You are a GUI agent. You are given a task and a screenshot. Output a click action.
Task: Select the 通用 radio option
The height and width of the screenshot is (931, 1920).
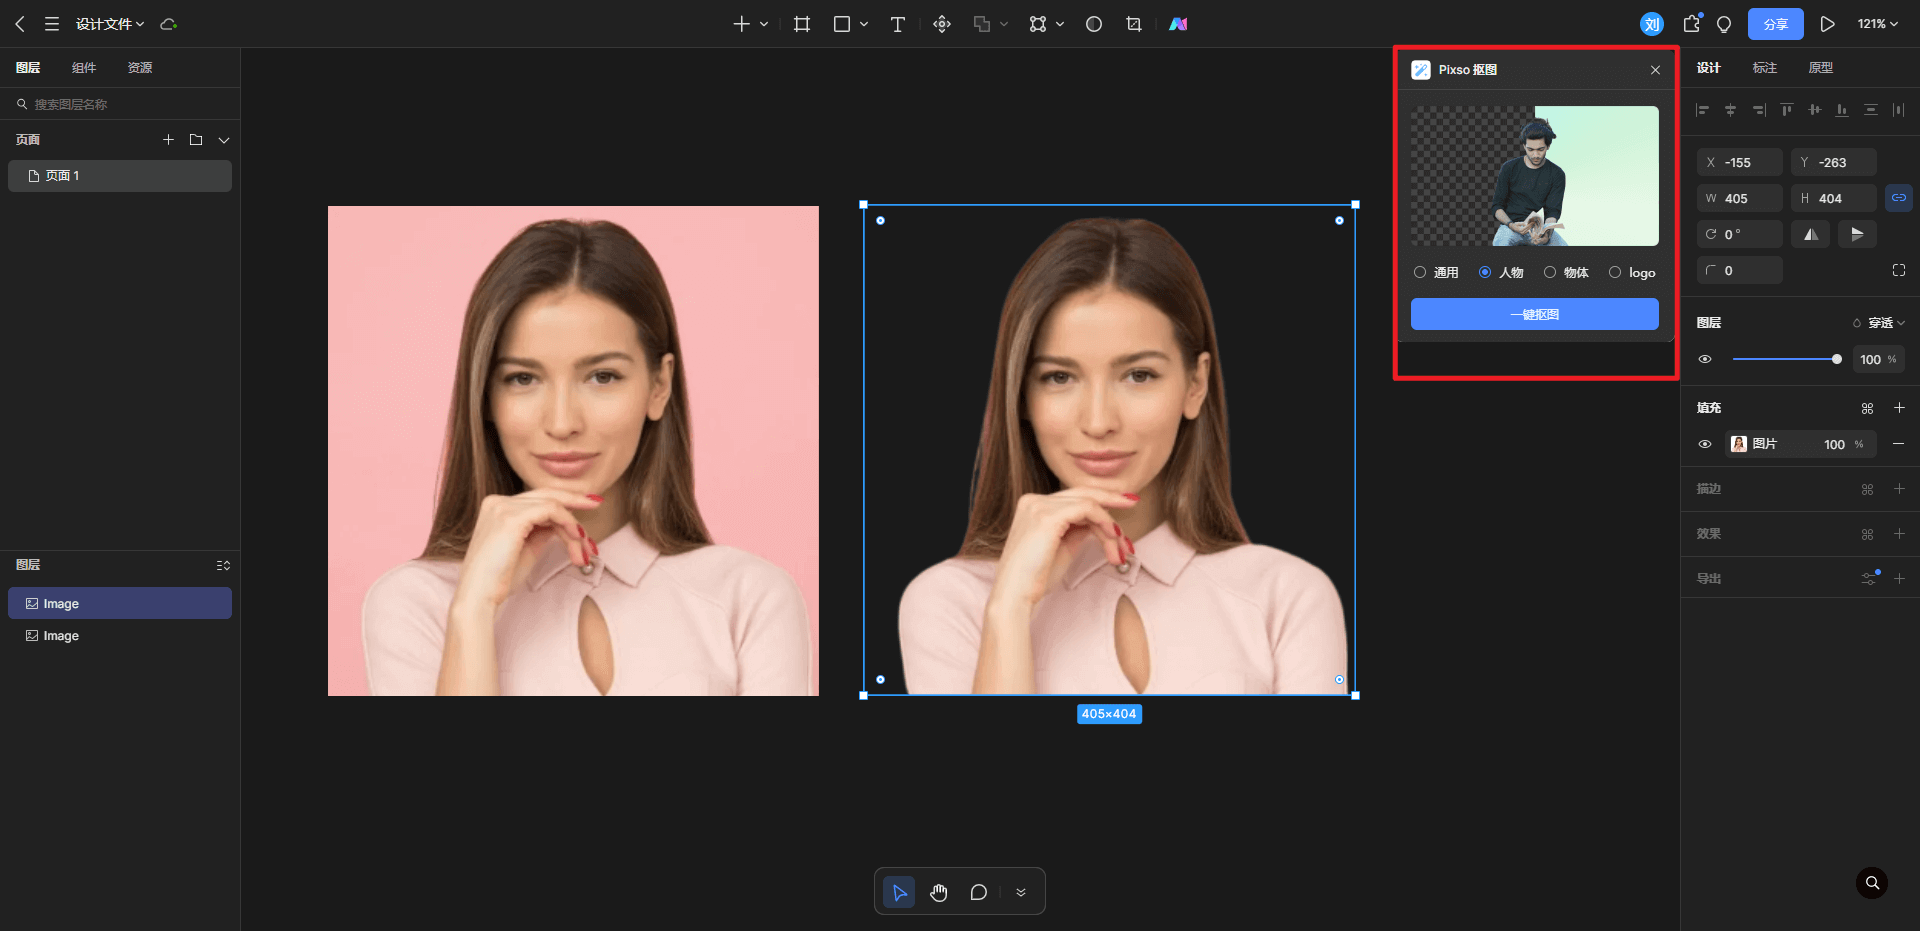coord(1420,272)
